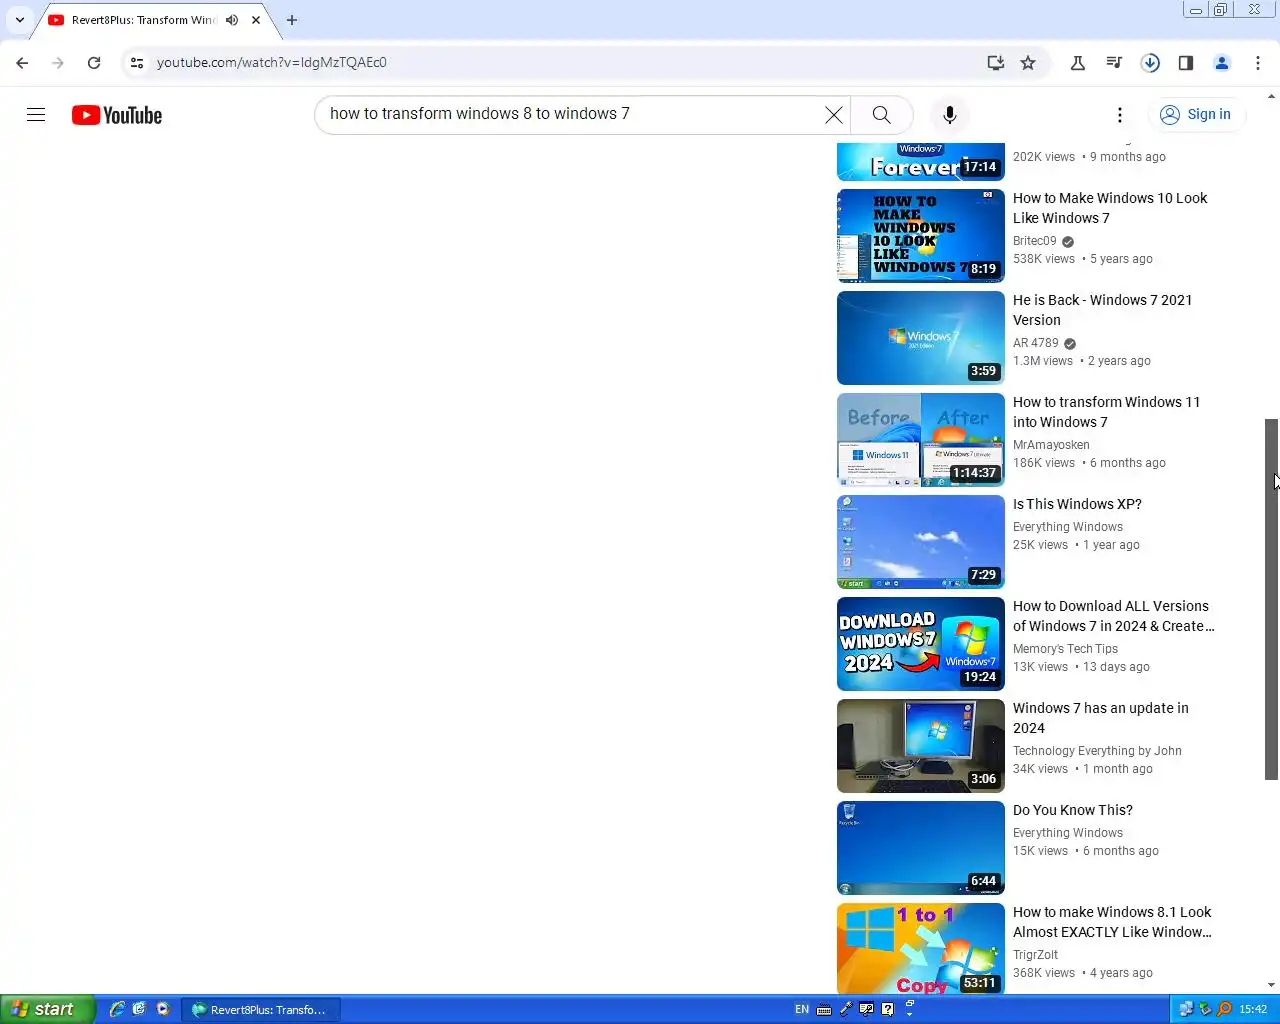Open 'Do You Know This?' video title

tap(1073, 811)
